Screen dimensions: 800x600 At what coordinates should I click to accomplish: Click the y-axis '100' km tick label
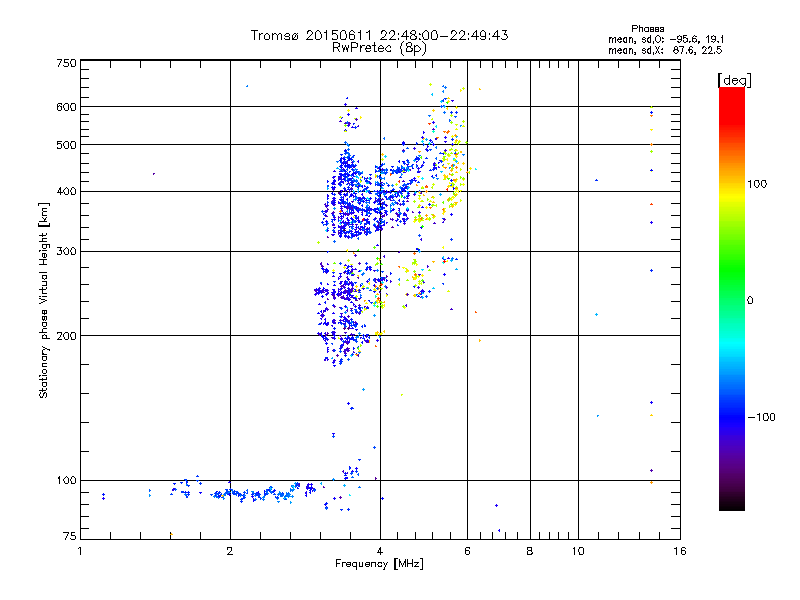[66, 481]
